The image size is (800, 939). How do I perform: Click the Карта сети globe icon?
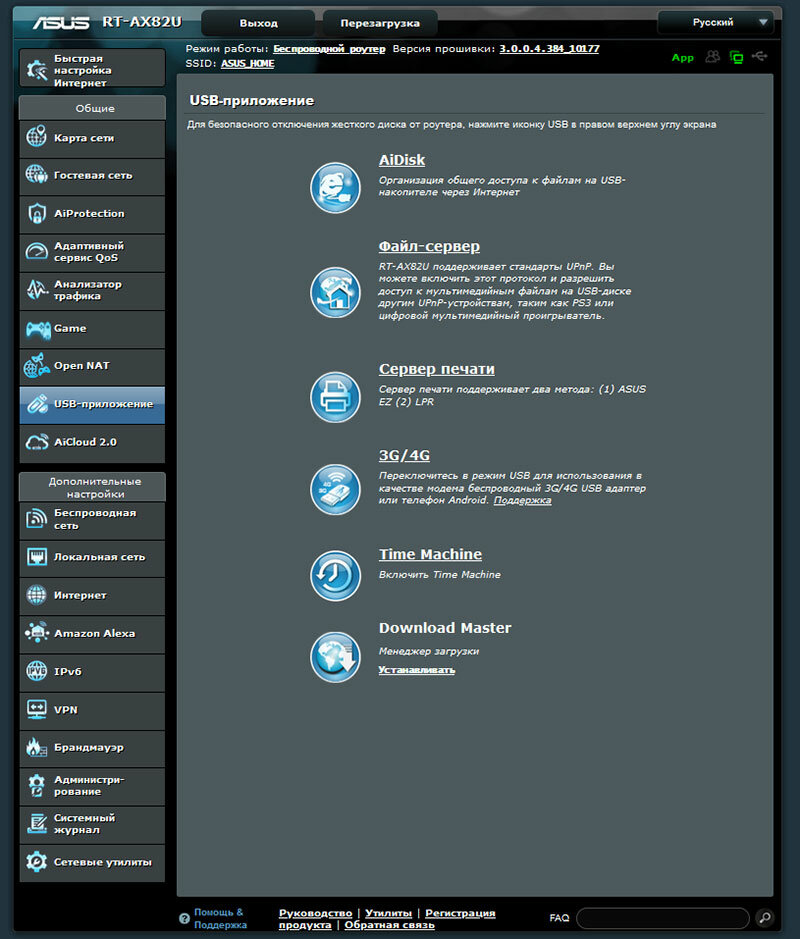click(x=36, y=137)
